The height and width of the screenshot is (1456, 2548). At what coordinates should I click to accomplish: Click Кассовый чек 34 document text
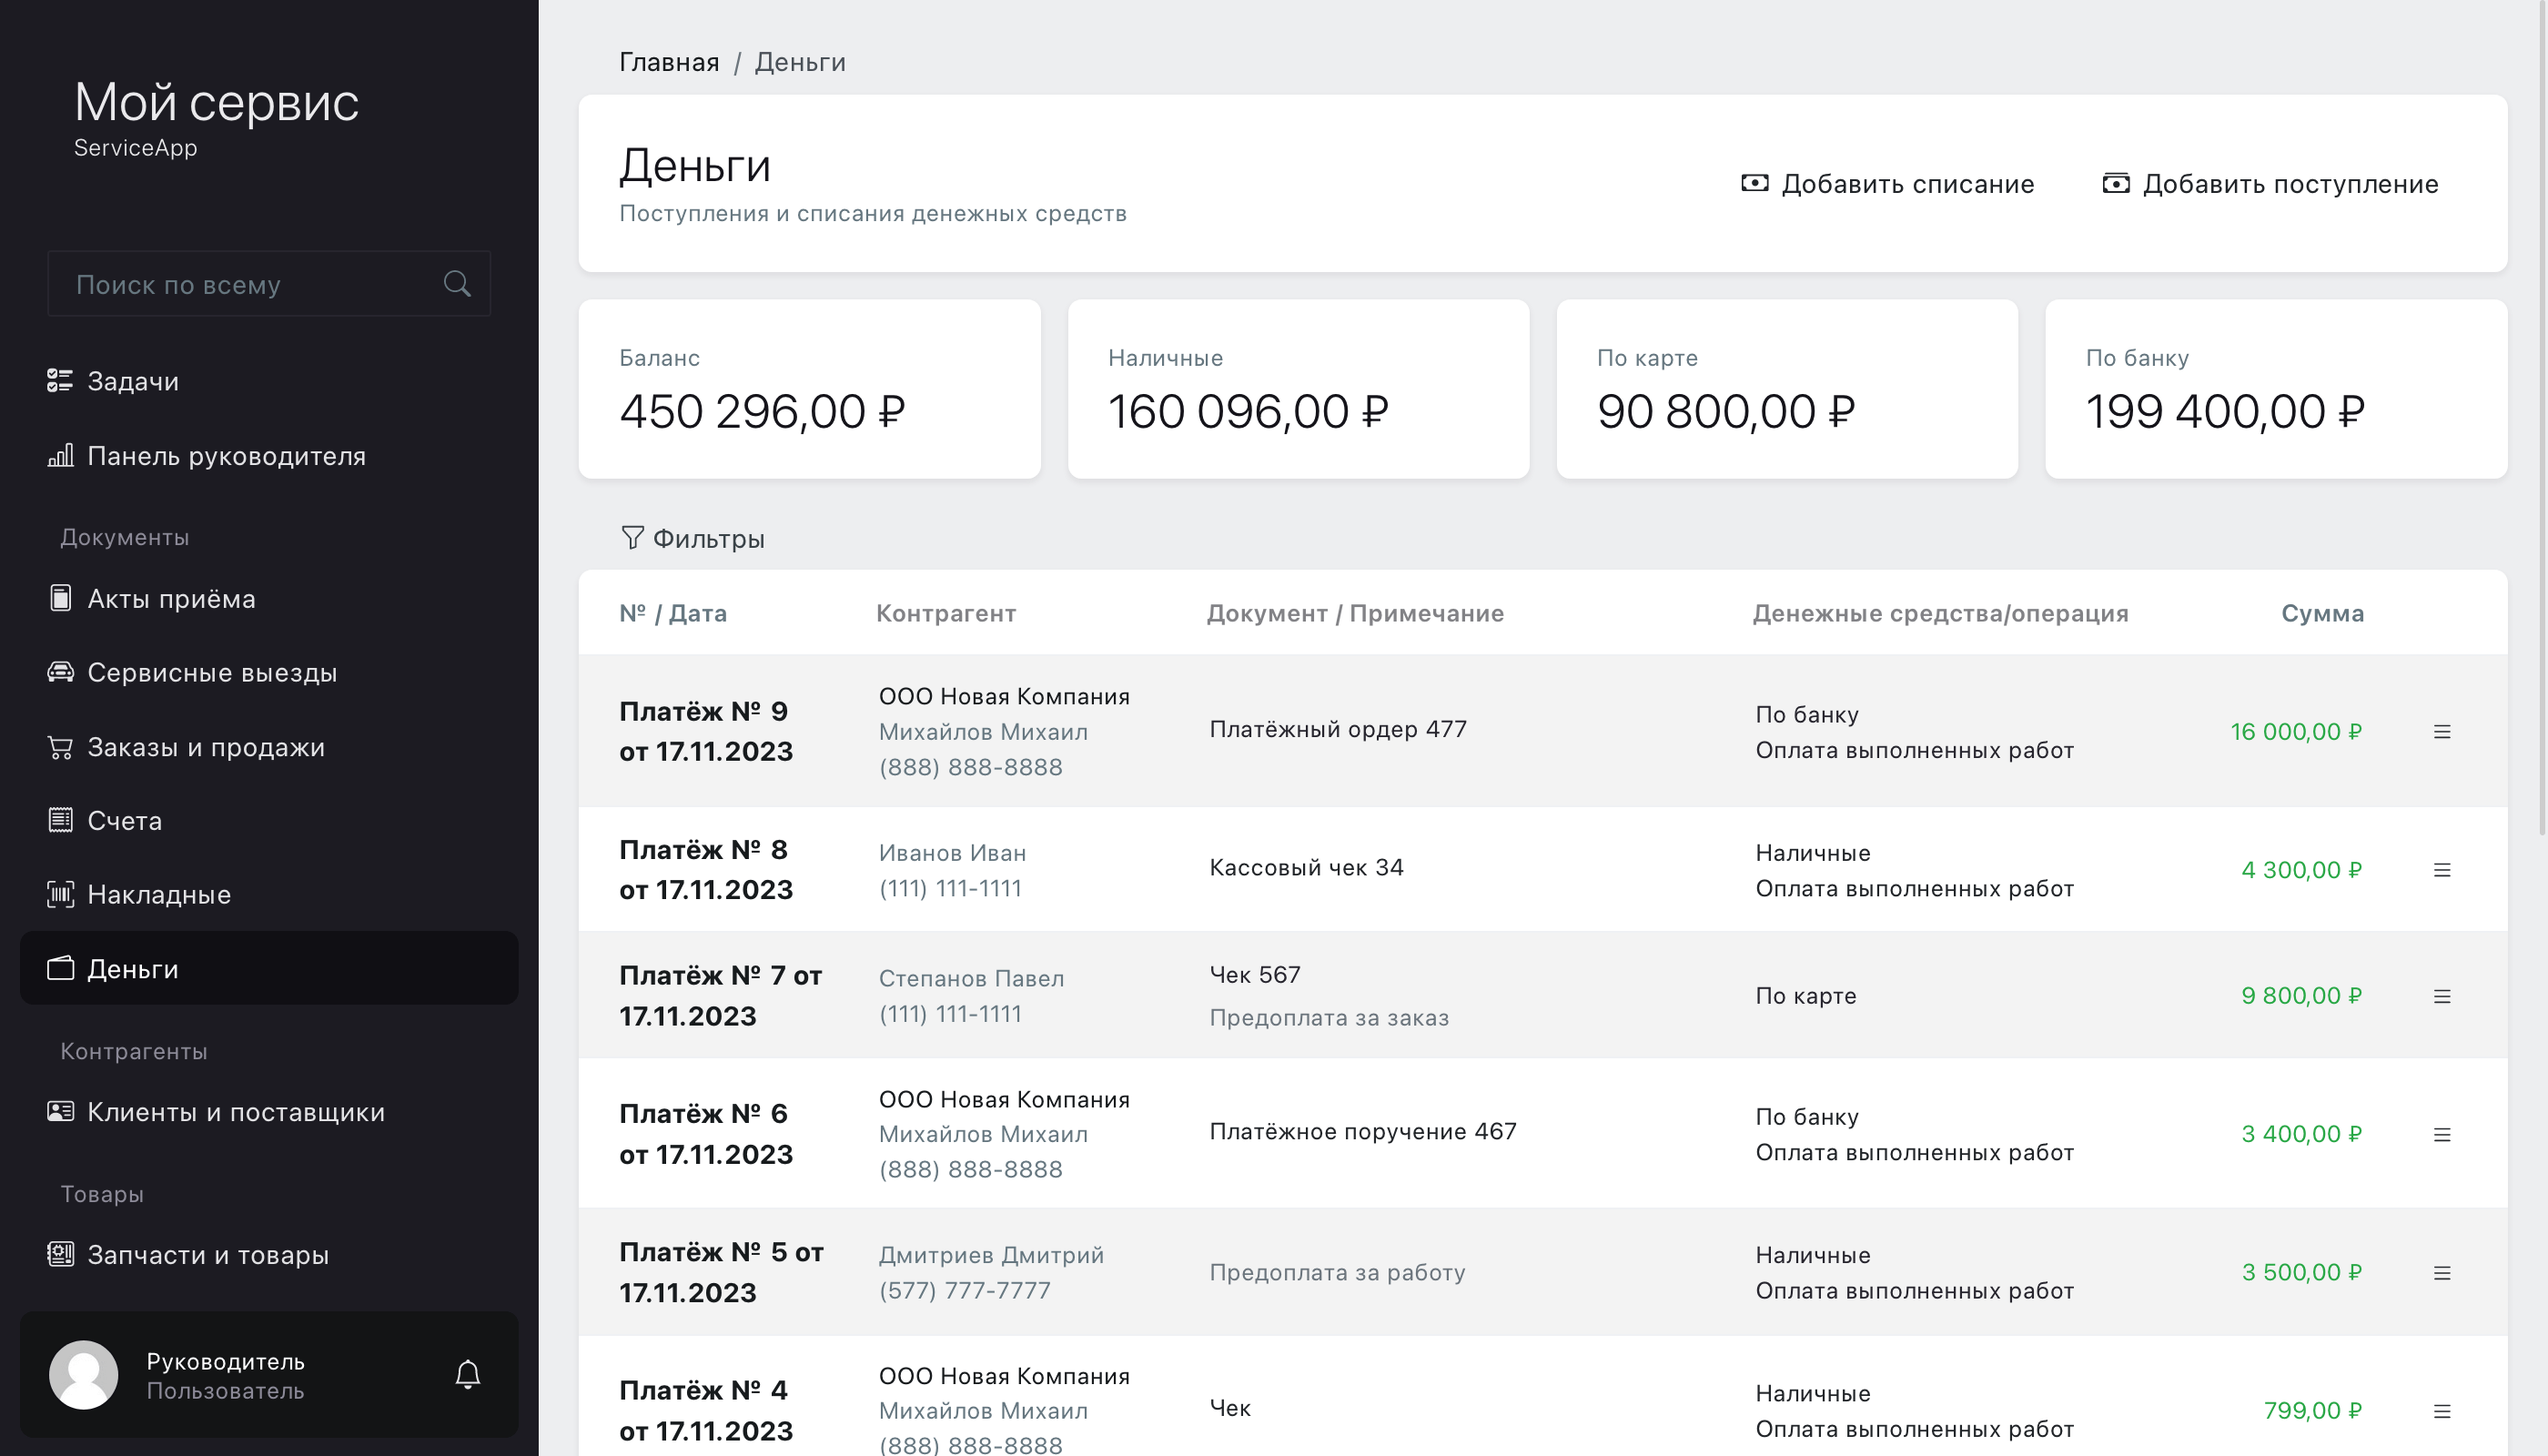1306,867
